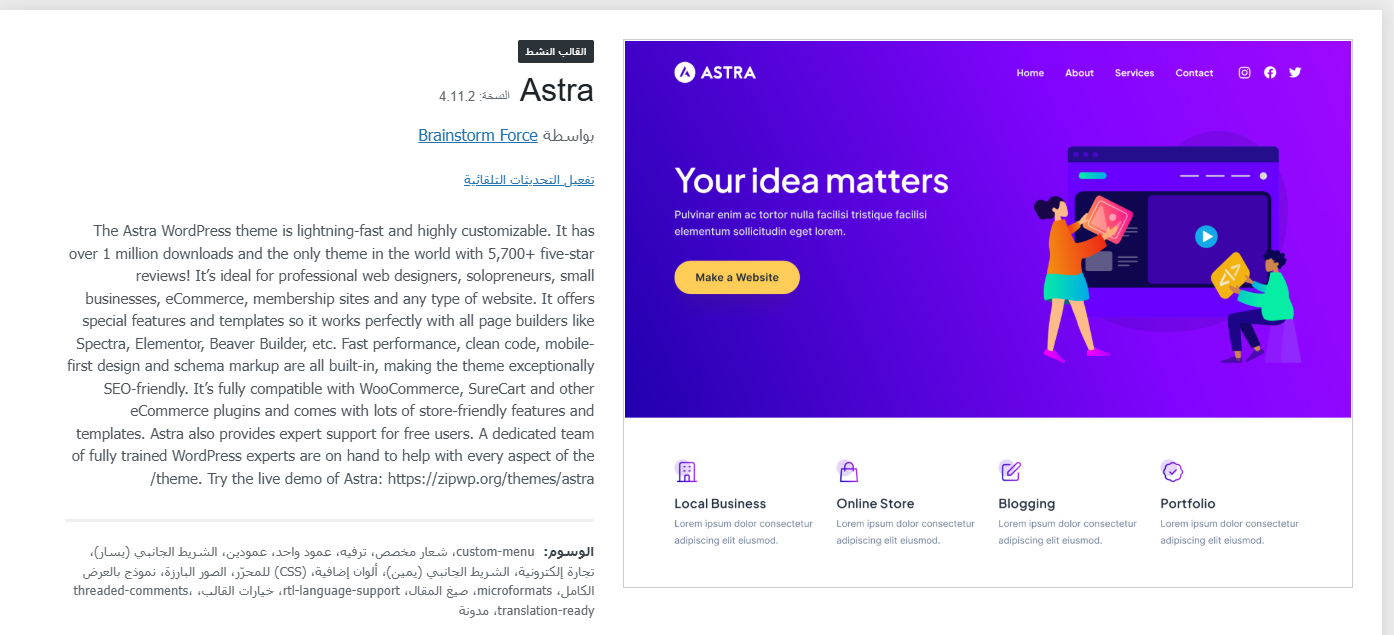Click the video play icon in illustration

[1207, 237]
